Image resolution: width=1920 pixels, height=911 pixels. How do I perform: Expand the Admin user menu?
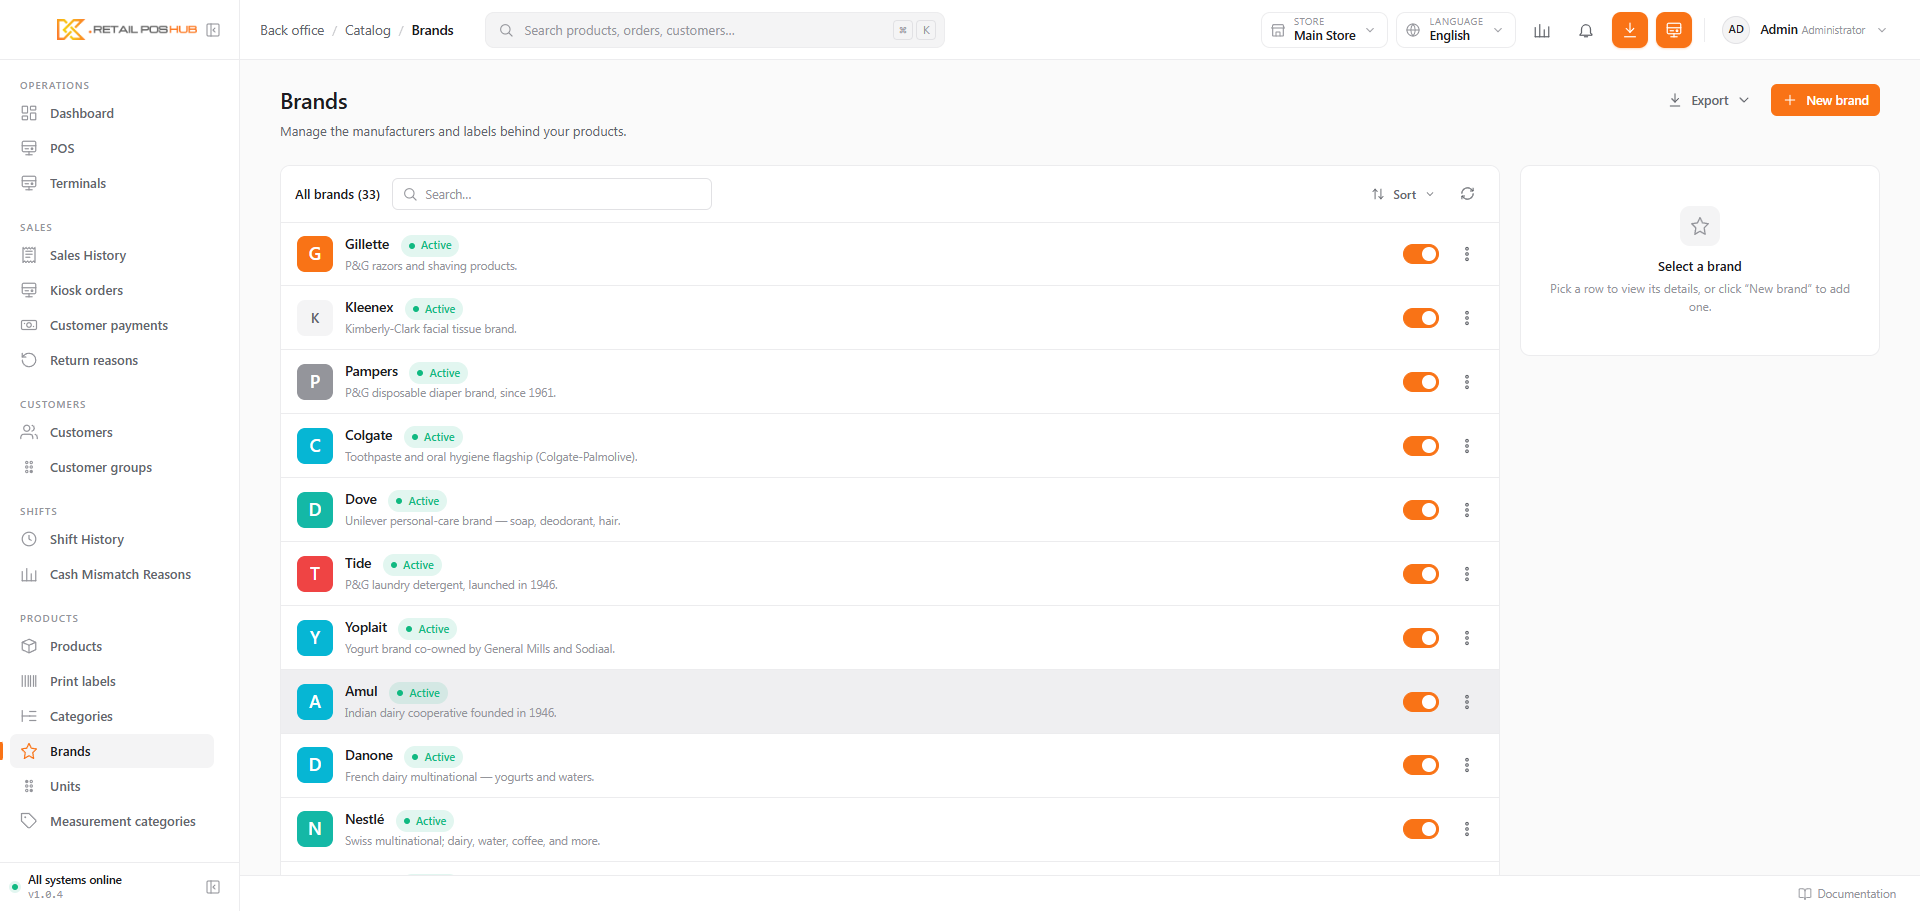tap(1804, 30)
